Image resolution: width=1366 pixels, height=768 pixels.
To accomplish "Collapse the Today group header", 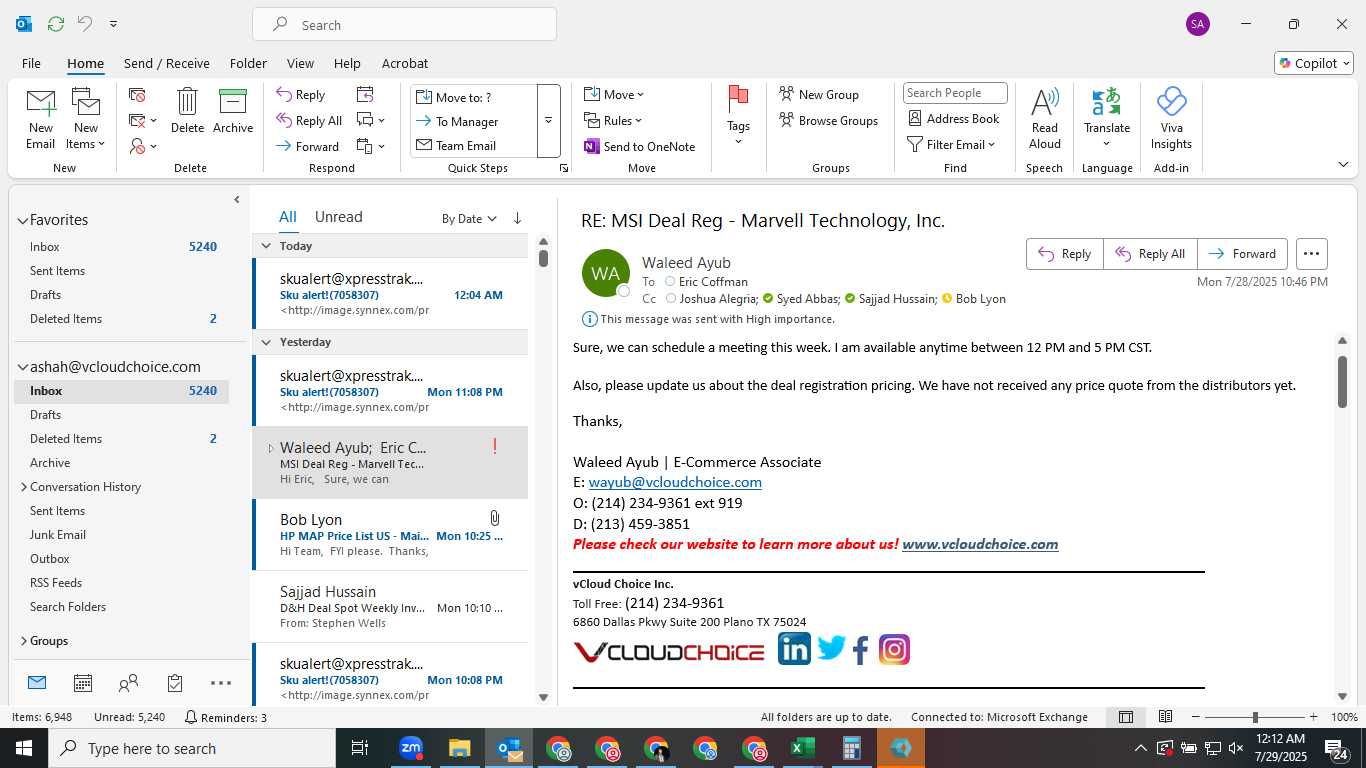I will pos(266,246).
